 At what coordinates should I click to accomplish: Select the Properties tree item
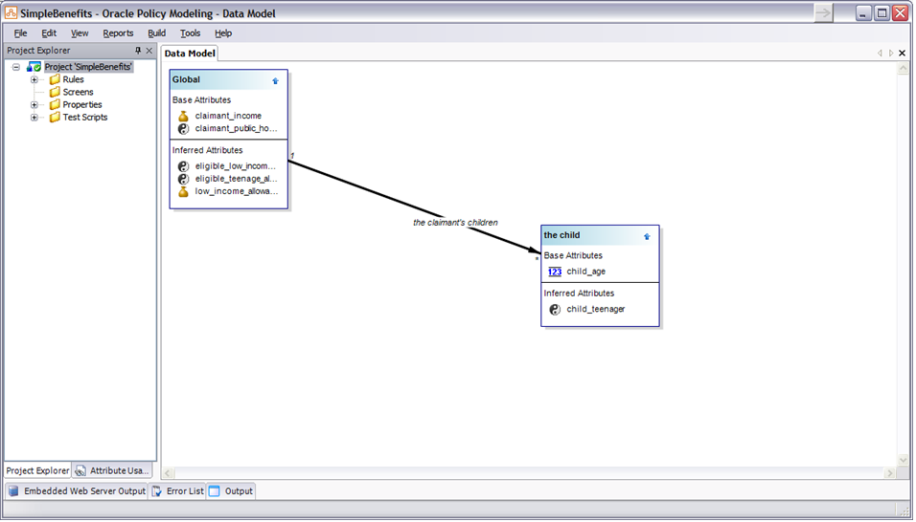[x=82, y=105]
